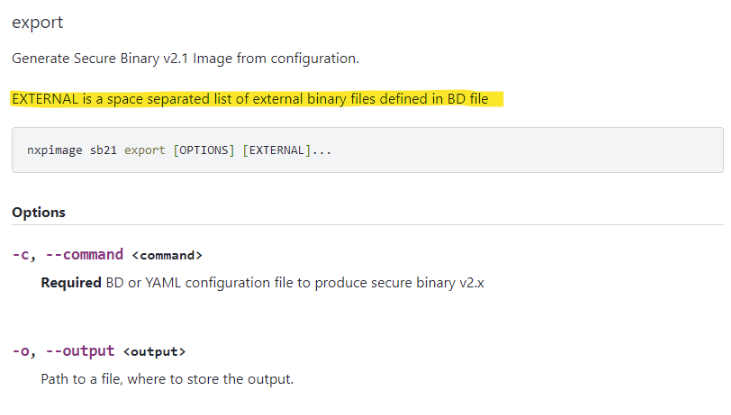Click "[EXTERNAL]..." in the command usage
The width and height of the screenshot is (731, 415).
click(x=287, y=151)
